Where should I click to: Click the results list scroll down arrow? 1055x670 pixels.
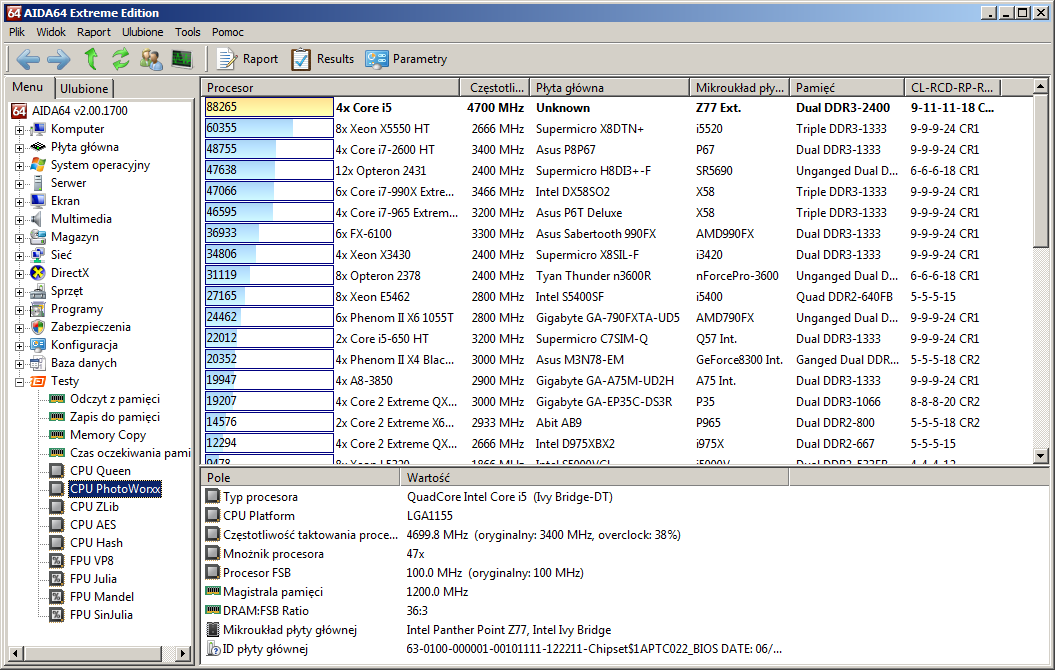[1040, 456]
